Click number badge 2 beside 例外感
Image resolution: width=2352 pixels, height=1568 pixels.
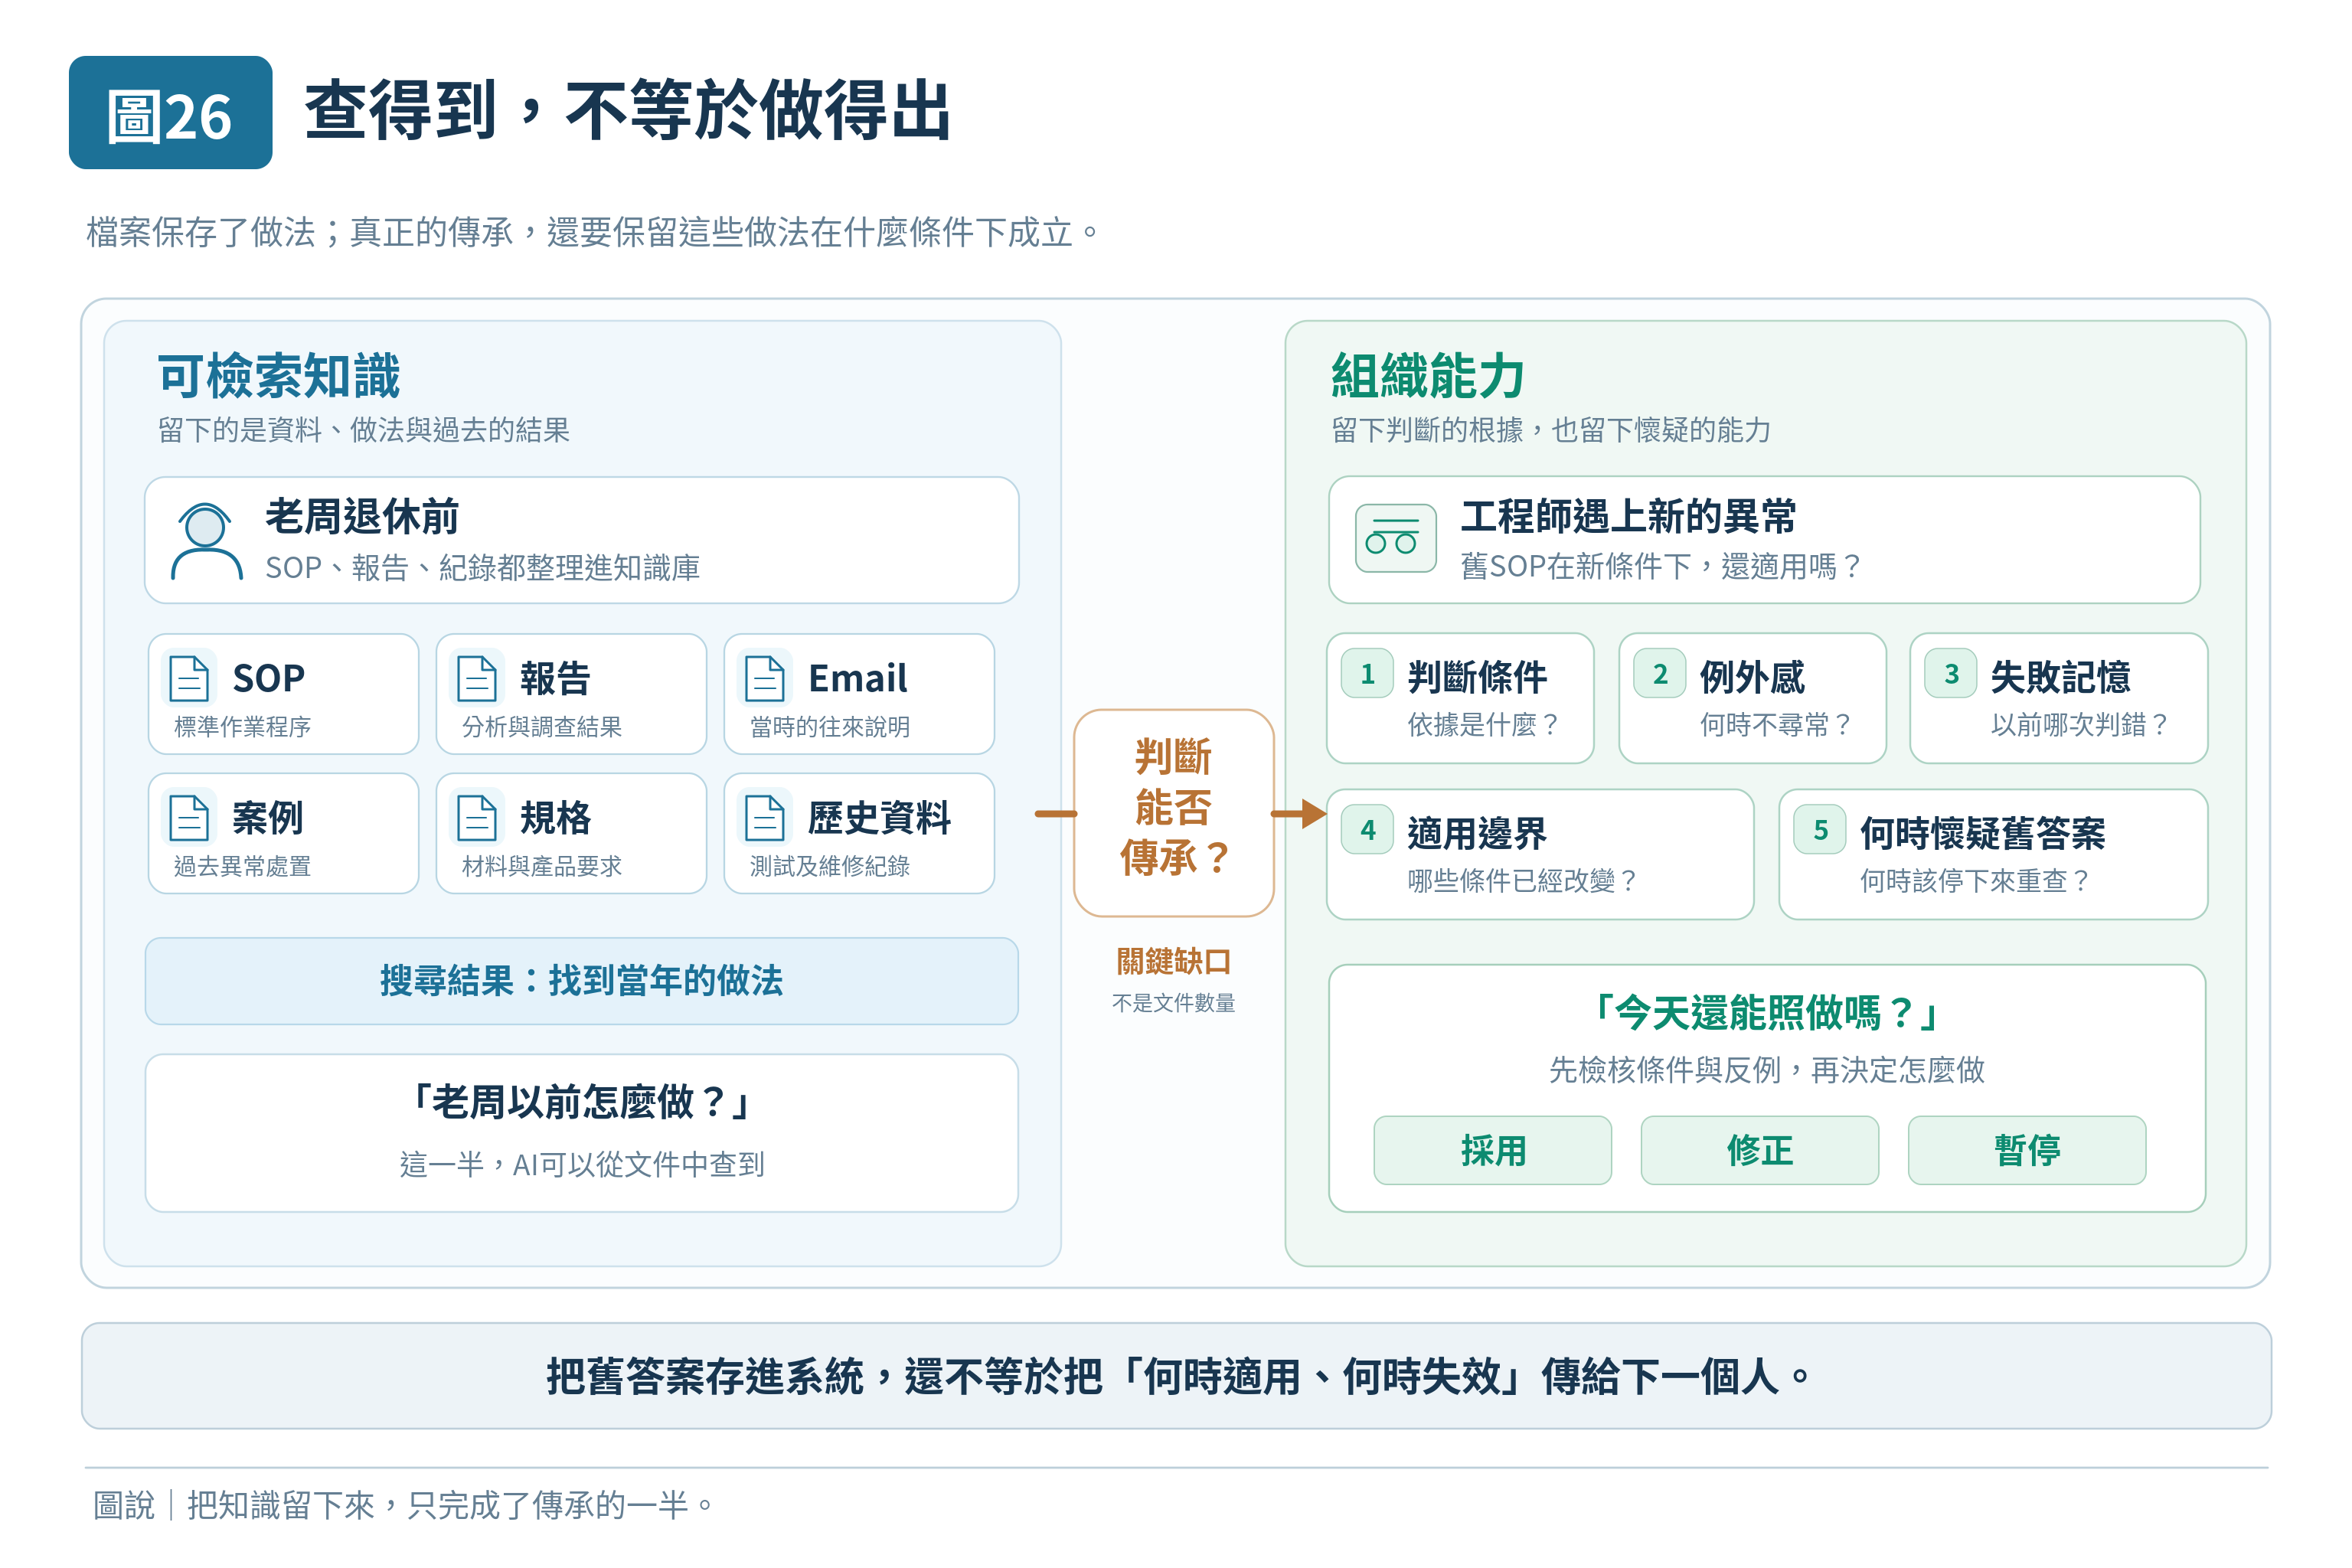(x=1660, y=674)
